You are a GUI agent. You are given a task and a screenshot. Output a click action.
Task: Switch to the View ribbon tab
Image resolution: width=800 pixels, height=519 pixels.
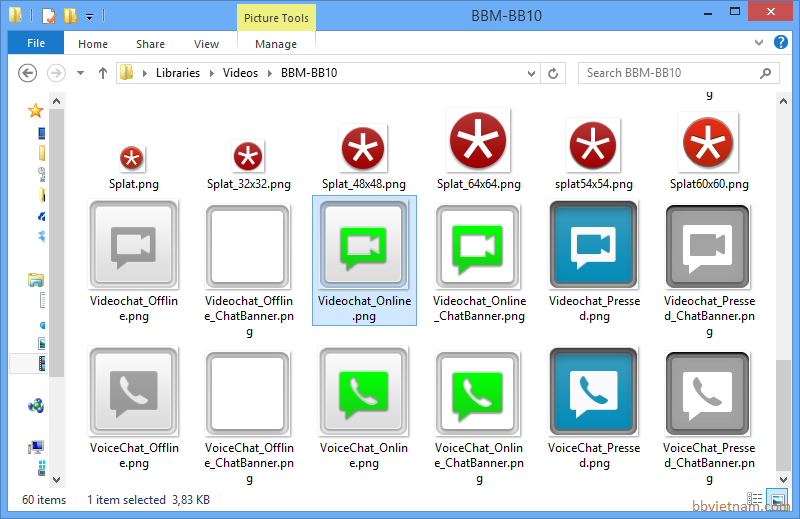coord(206,44)
